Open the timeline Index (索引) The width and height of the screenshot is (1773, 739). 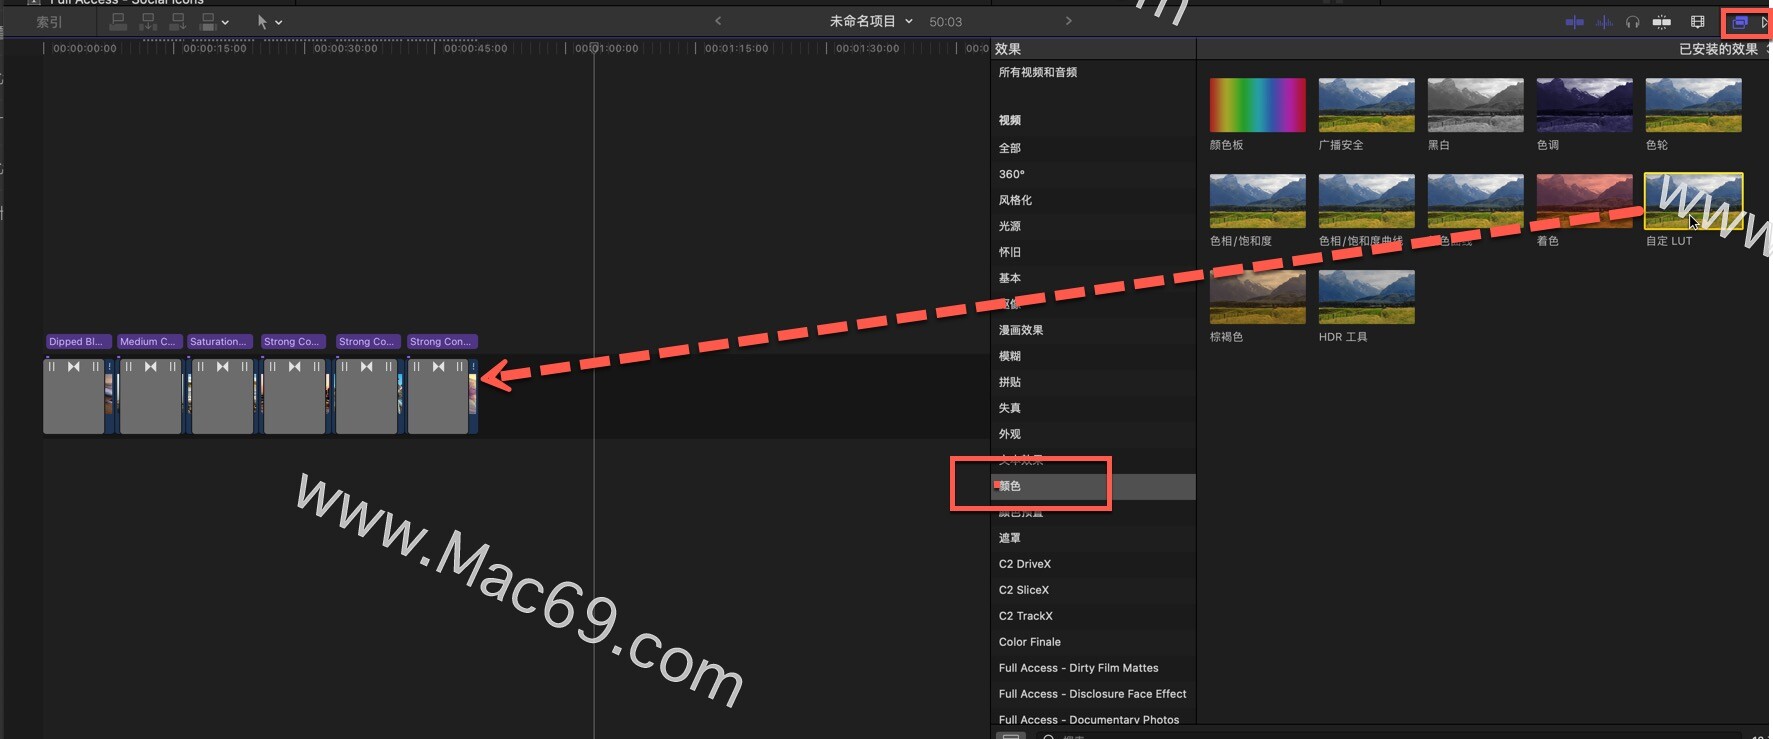[49, 22]
